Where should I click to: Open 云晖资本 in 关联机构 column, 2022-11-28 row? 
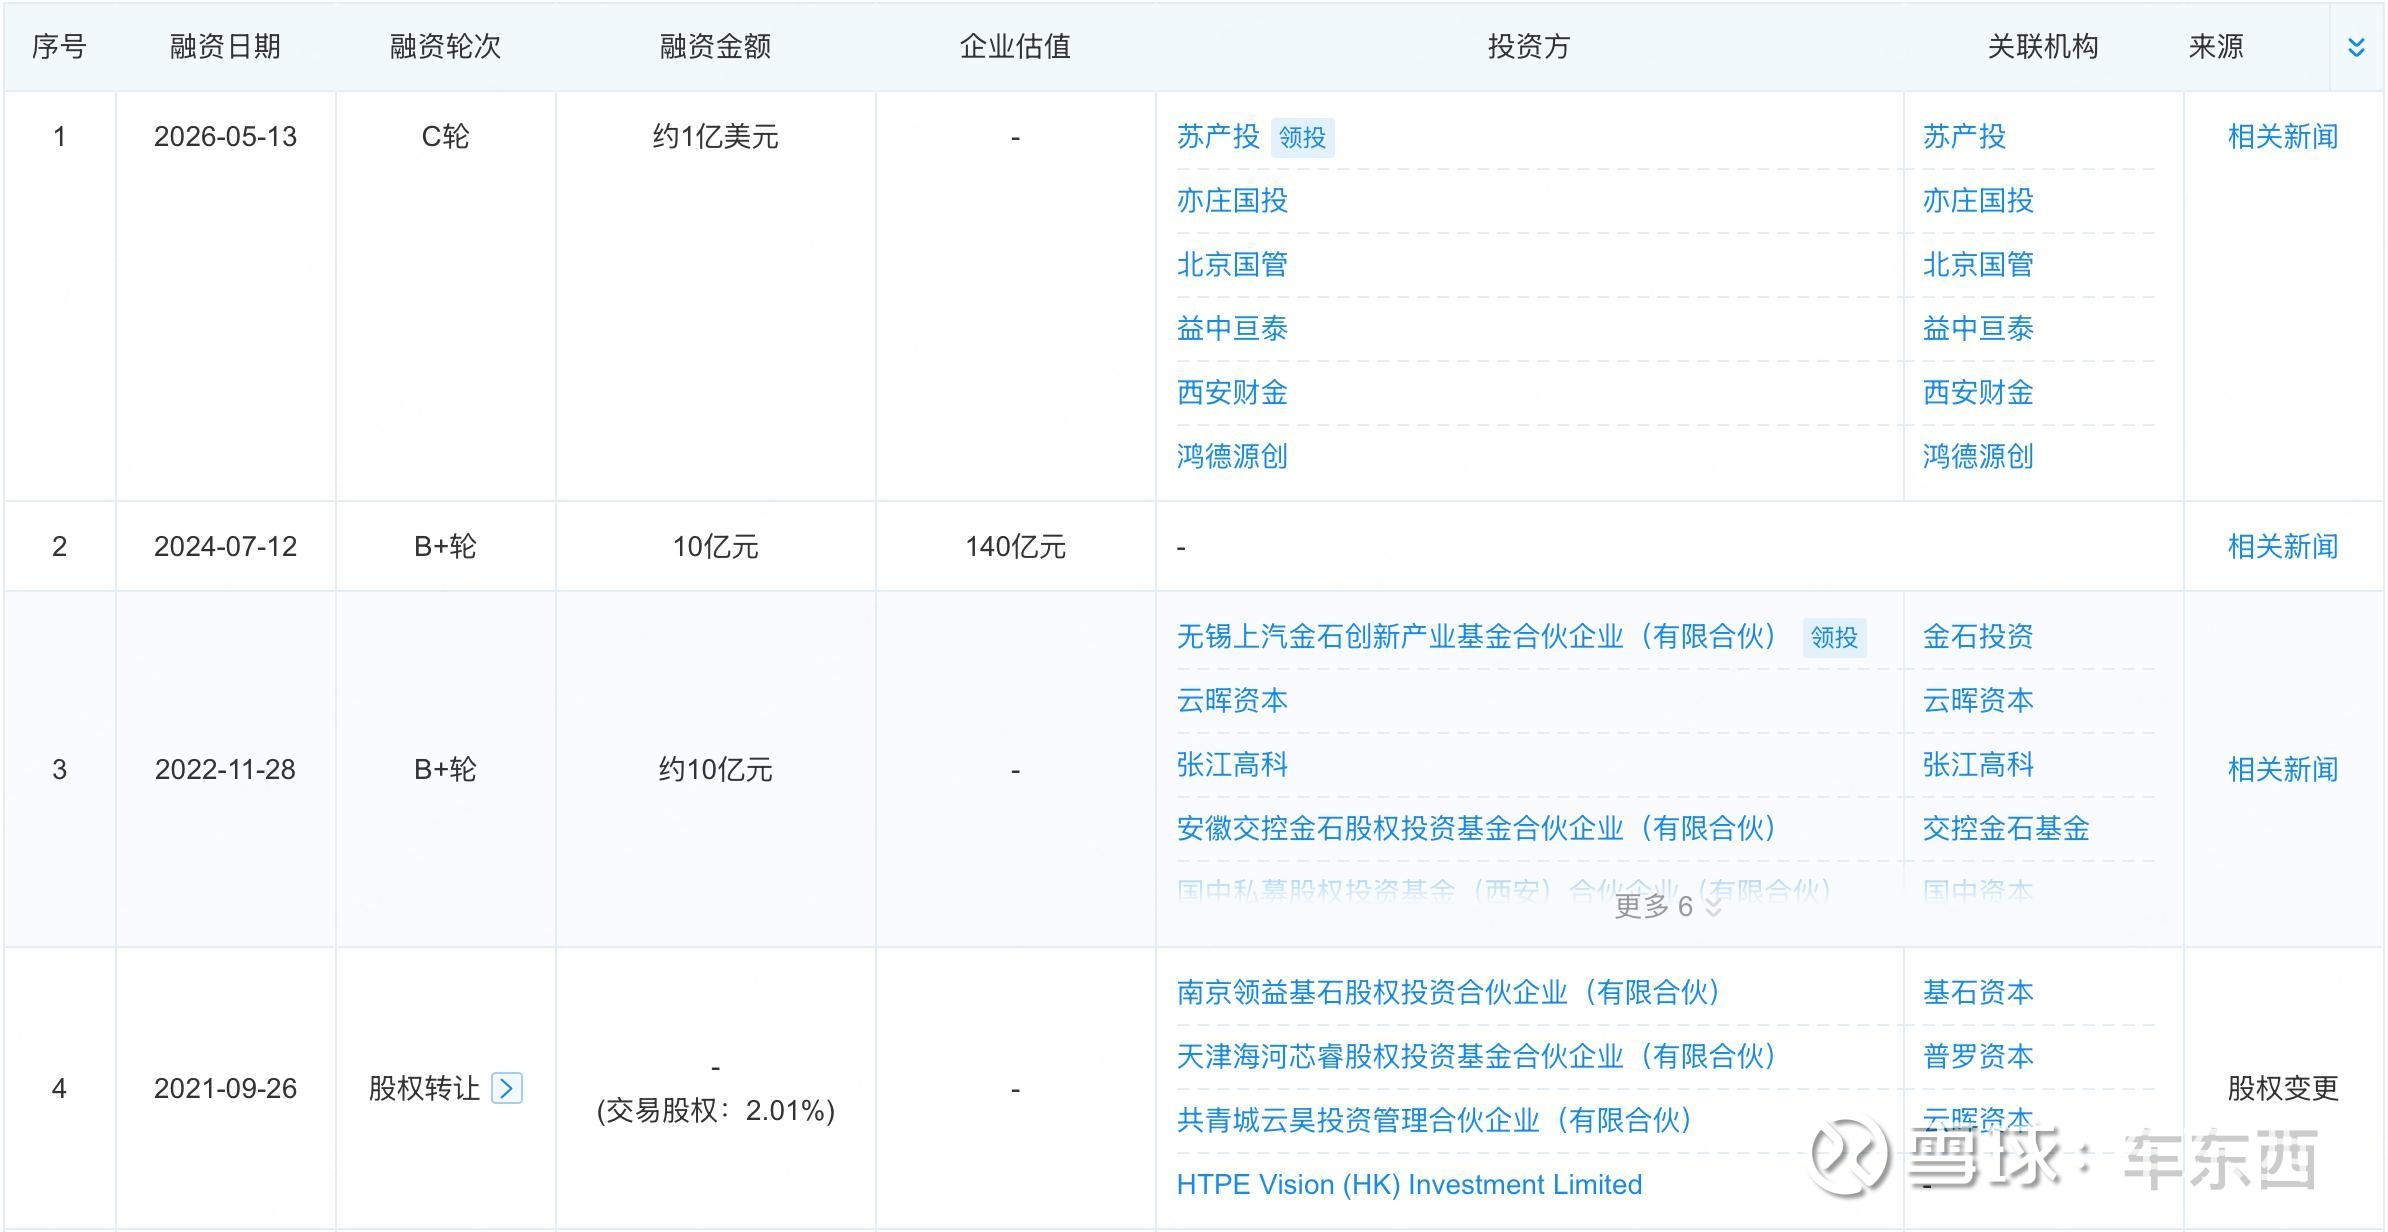(1978, 701)
